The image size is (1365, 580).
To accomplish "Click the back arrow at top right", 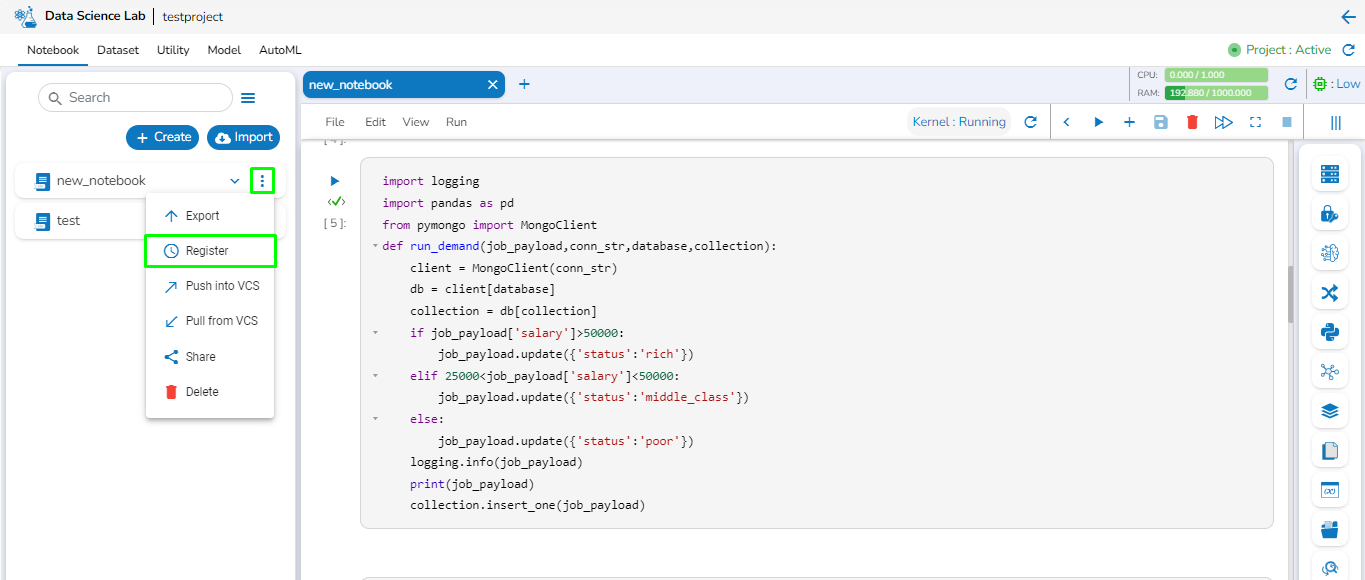I will pos(1348,17).
